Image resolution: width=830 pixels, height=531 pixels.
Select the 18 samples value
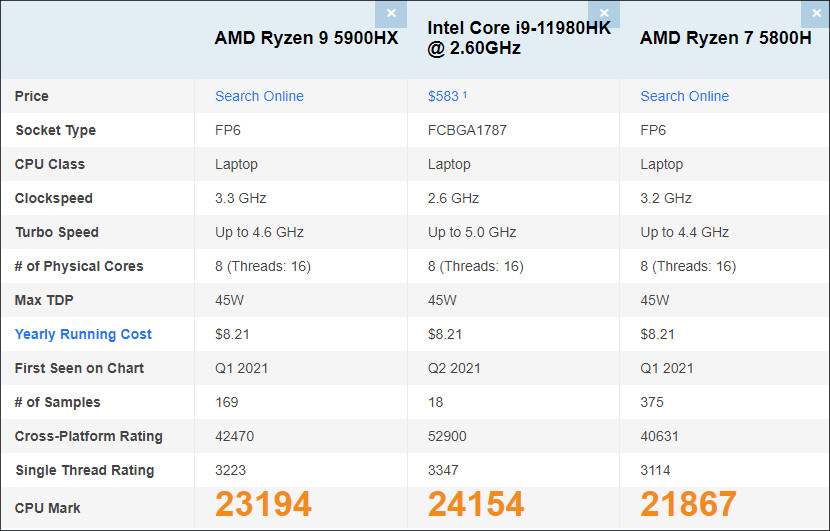pyautogui.click(x=436, y=402)
